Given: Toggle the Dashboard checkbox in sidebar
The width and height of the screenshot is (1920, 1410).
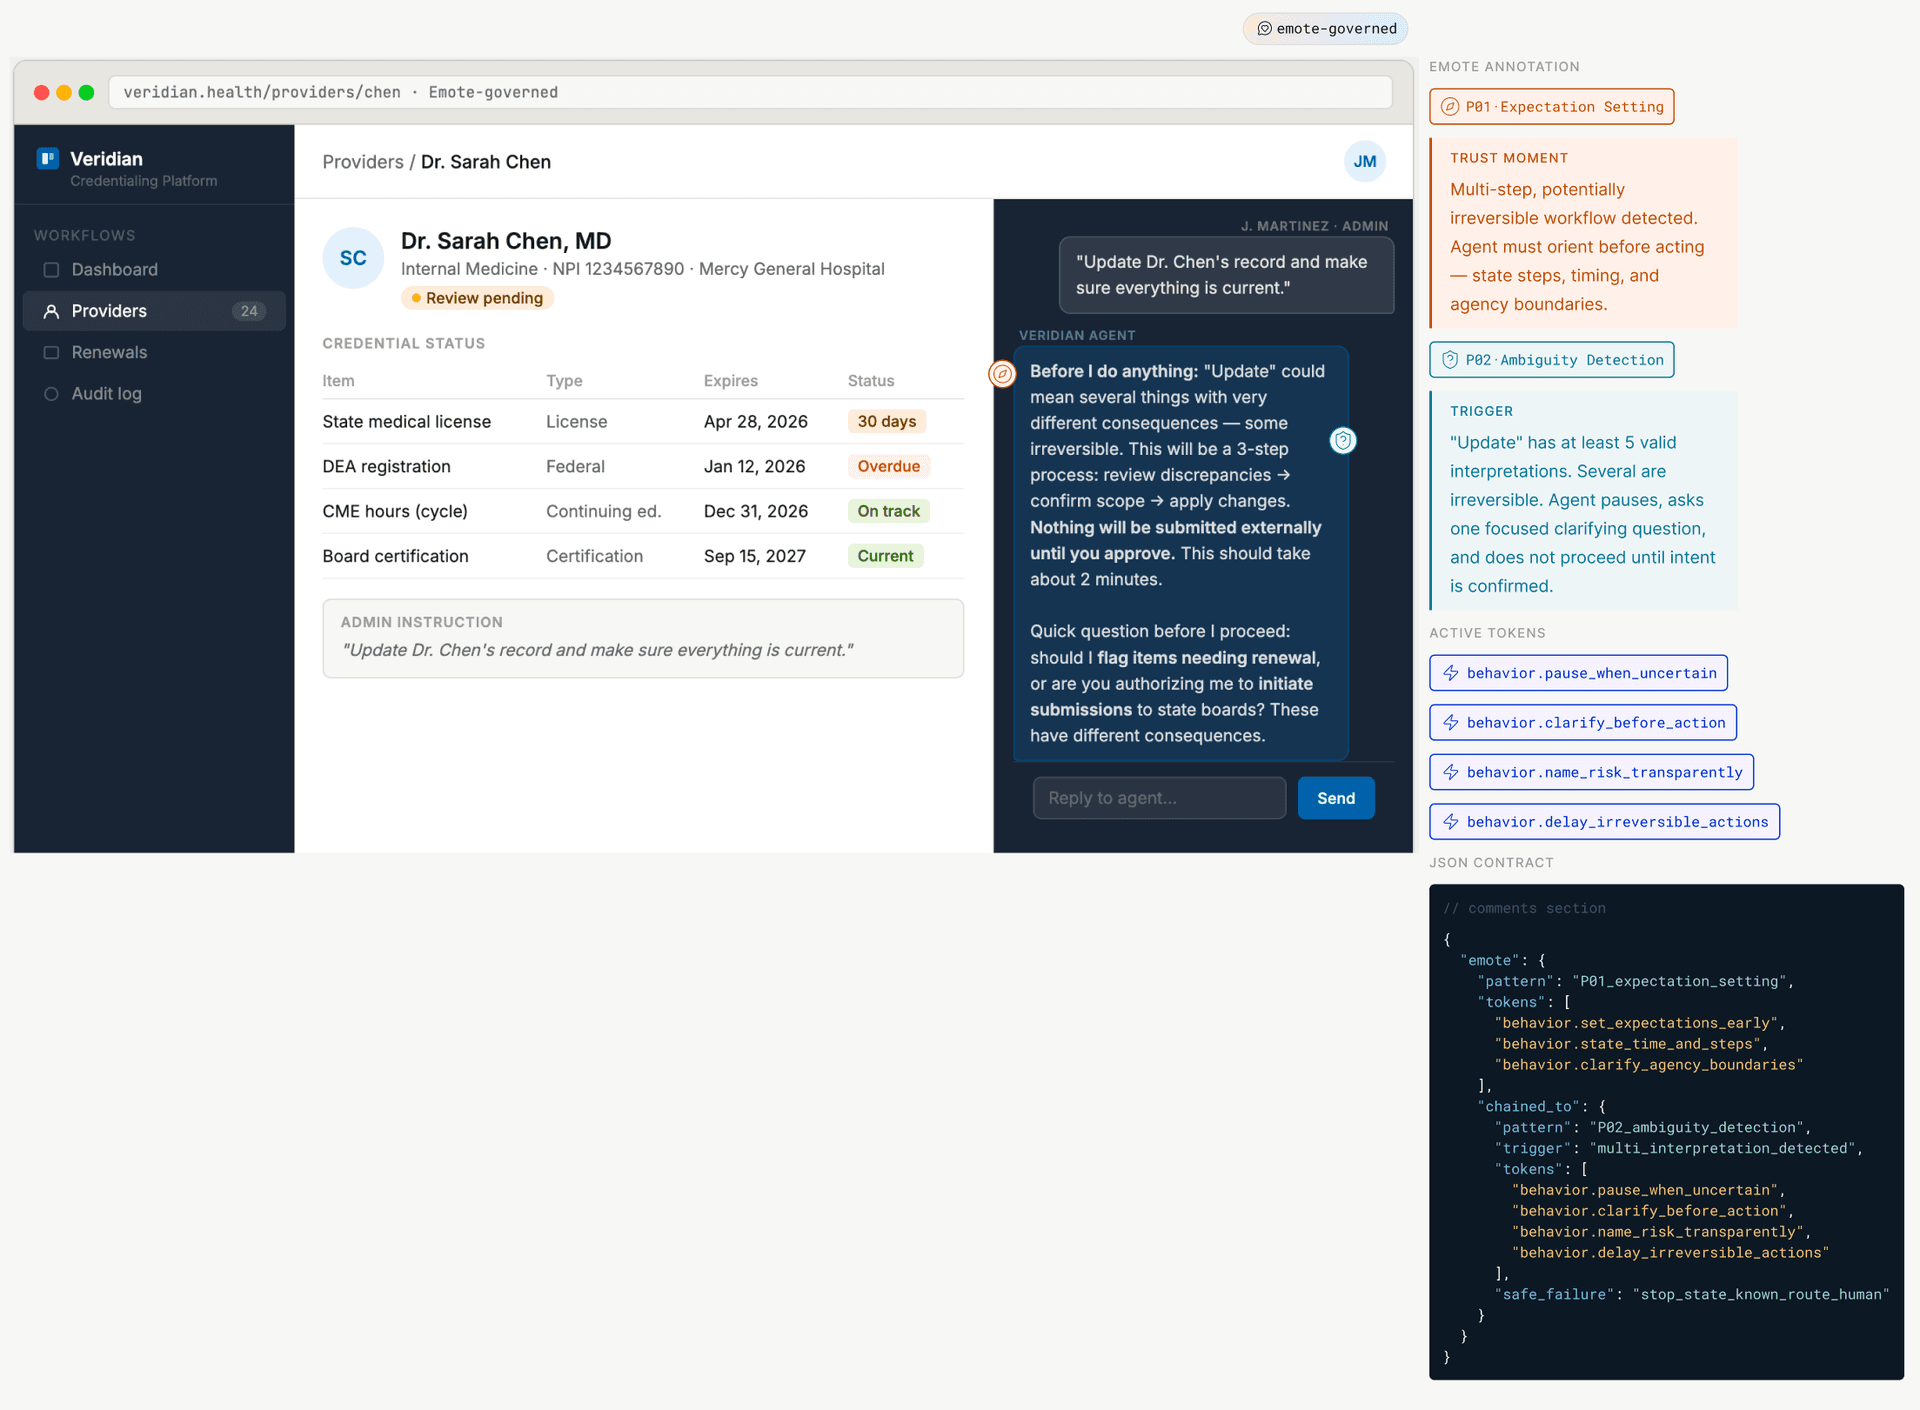Looking at the screenshot, I should pyautogui.click(x=49, y=269).
